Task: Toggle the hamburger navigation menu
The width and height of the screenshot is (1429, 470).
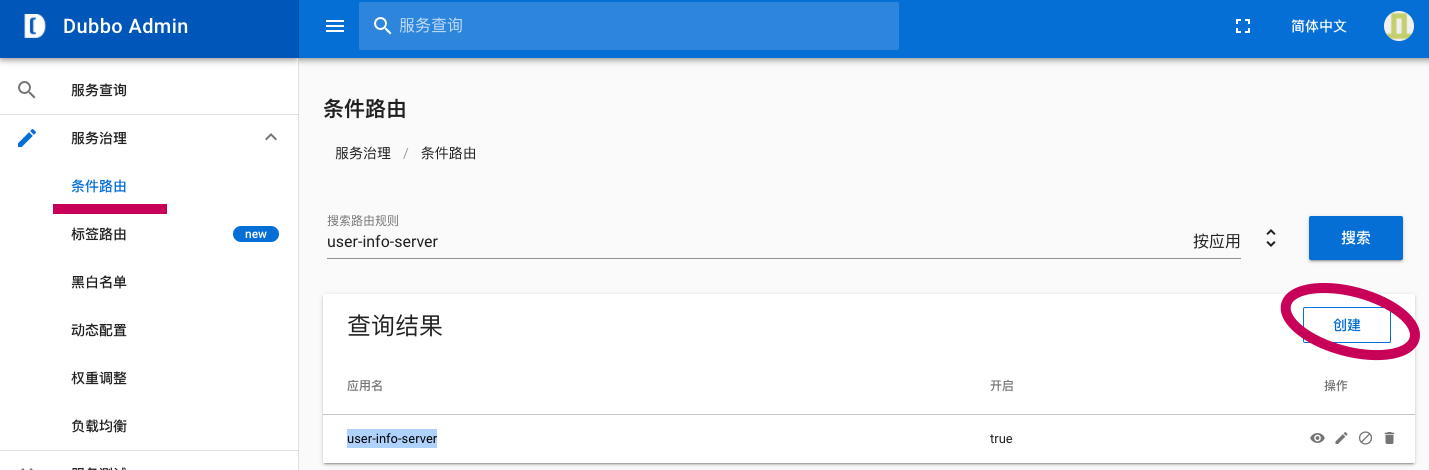Action: 335,27
